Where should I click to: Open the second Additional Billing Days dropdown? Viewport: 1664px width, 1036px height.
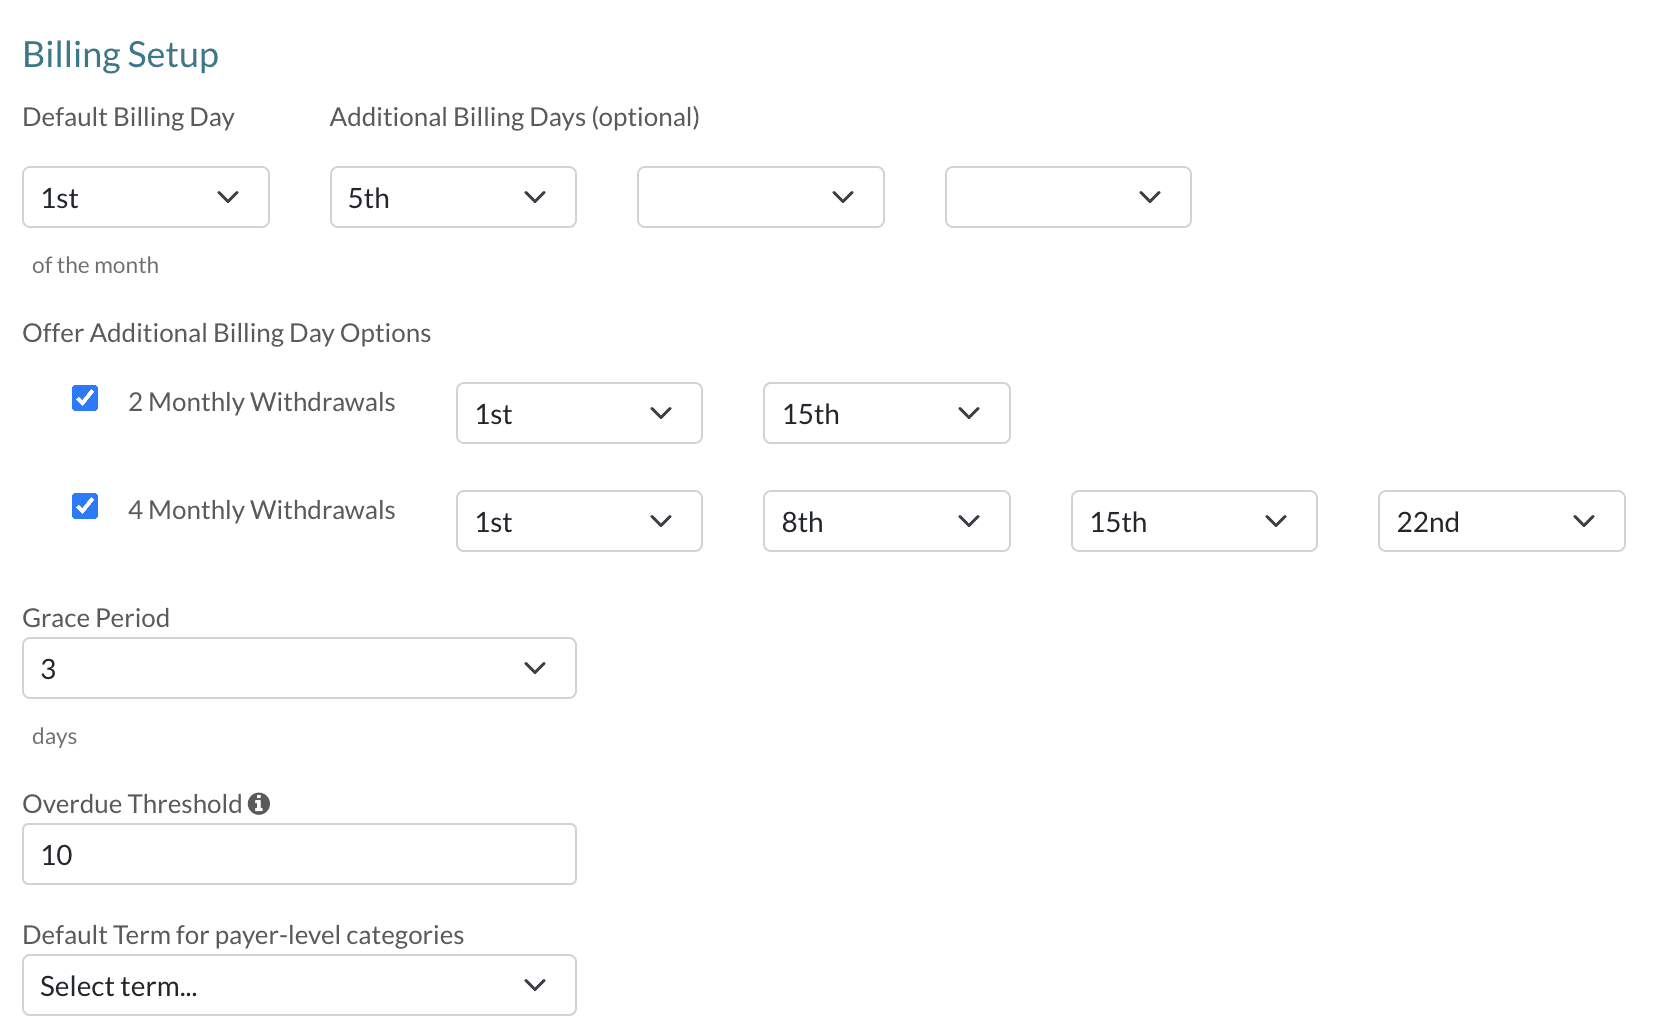tap(760, 197)
